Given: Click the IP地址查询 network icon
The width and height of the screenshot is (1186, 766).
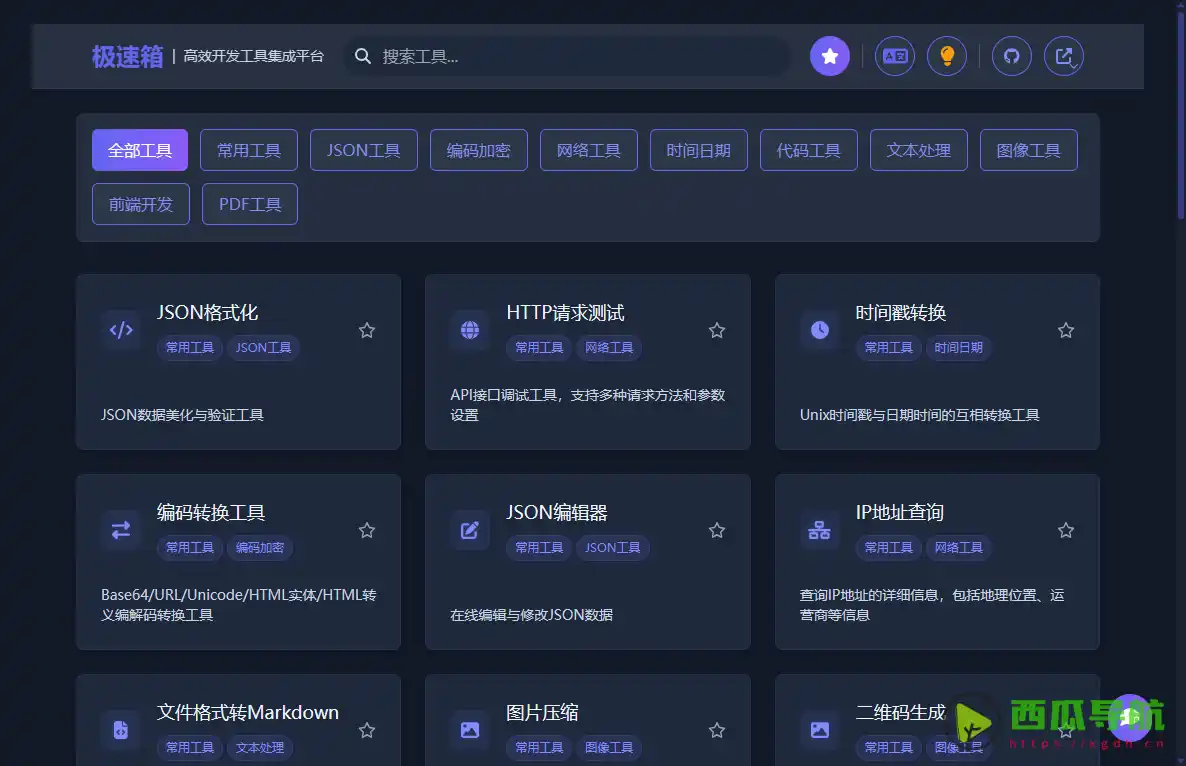Looking at the screenshot, I should pyautogui.click(x=820, y=530).
